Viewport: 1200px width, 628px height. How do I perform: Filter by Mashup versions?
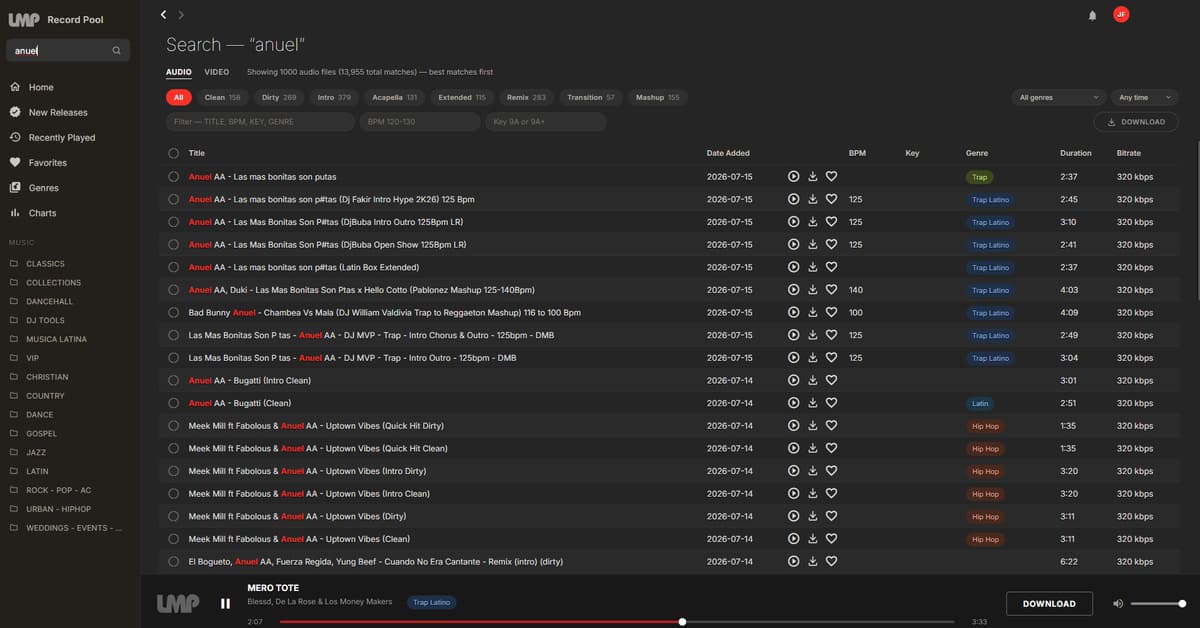pyautogui.click(x=657, y=98)
